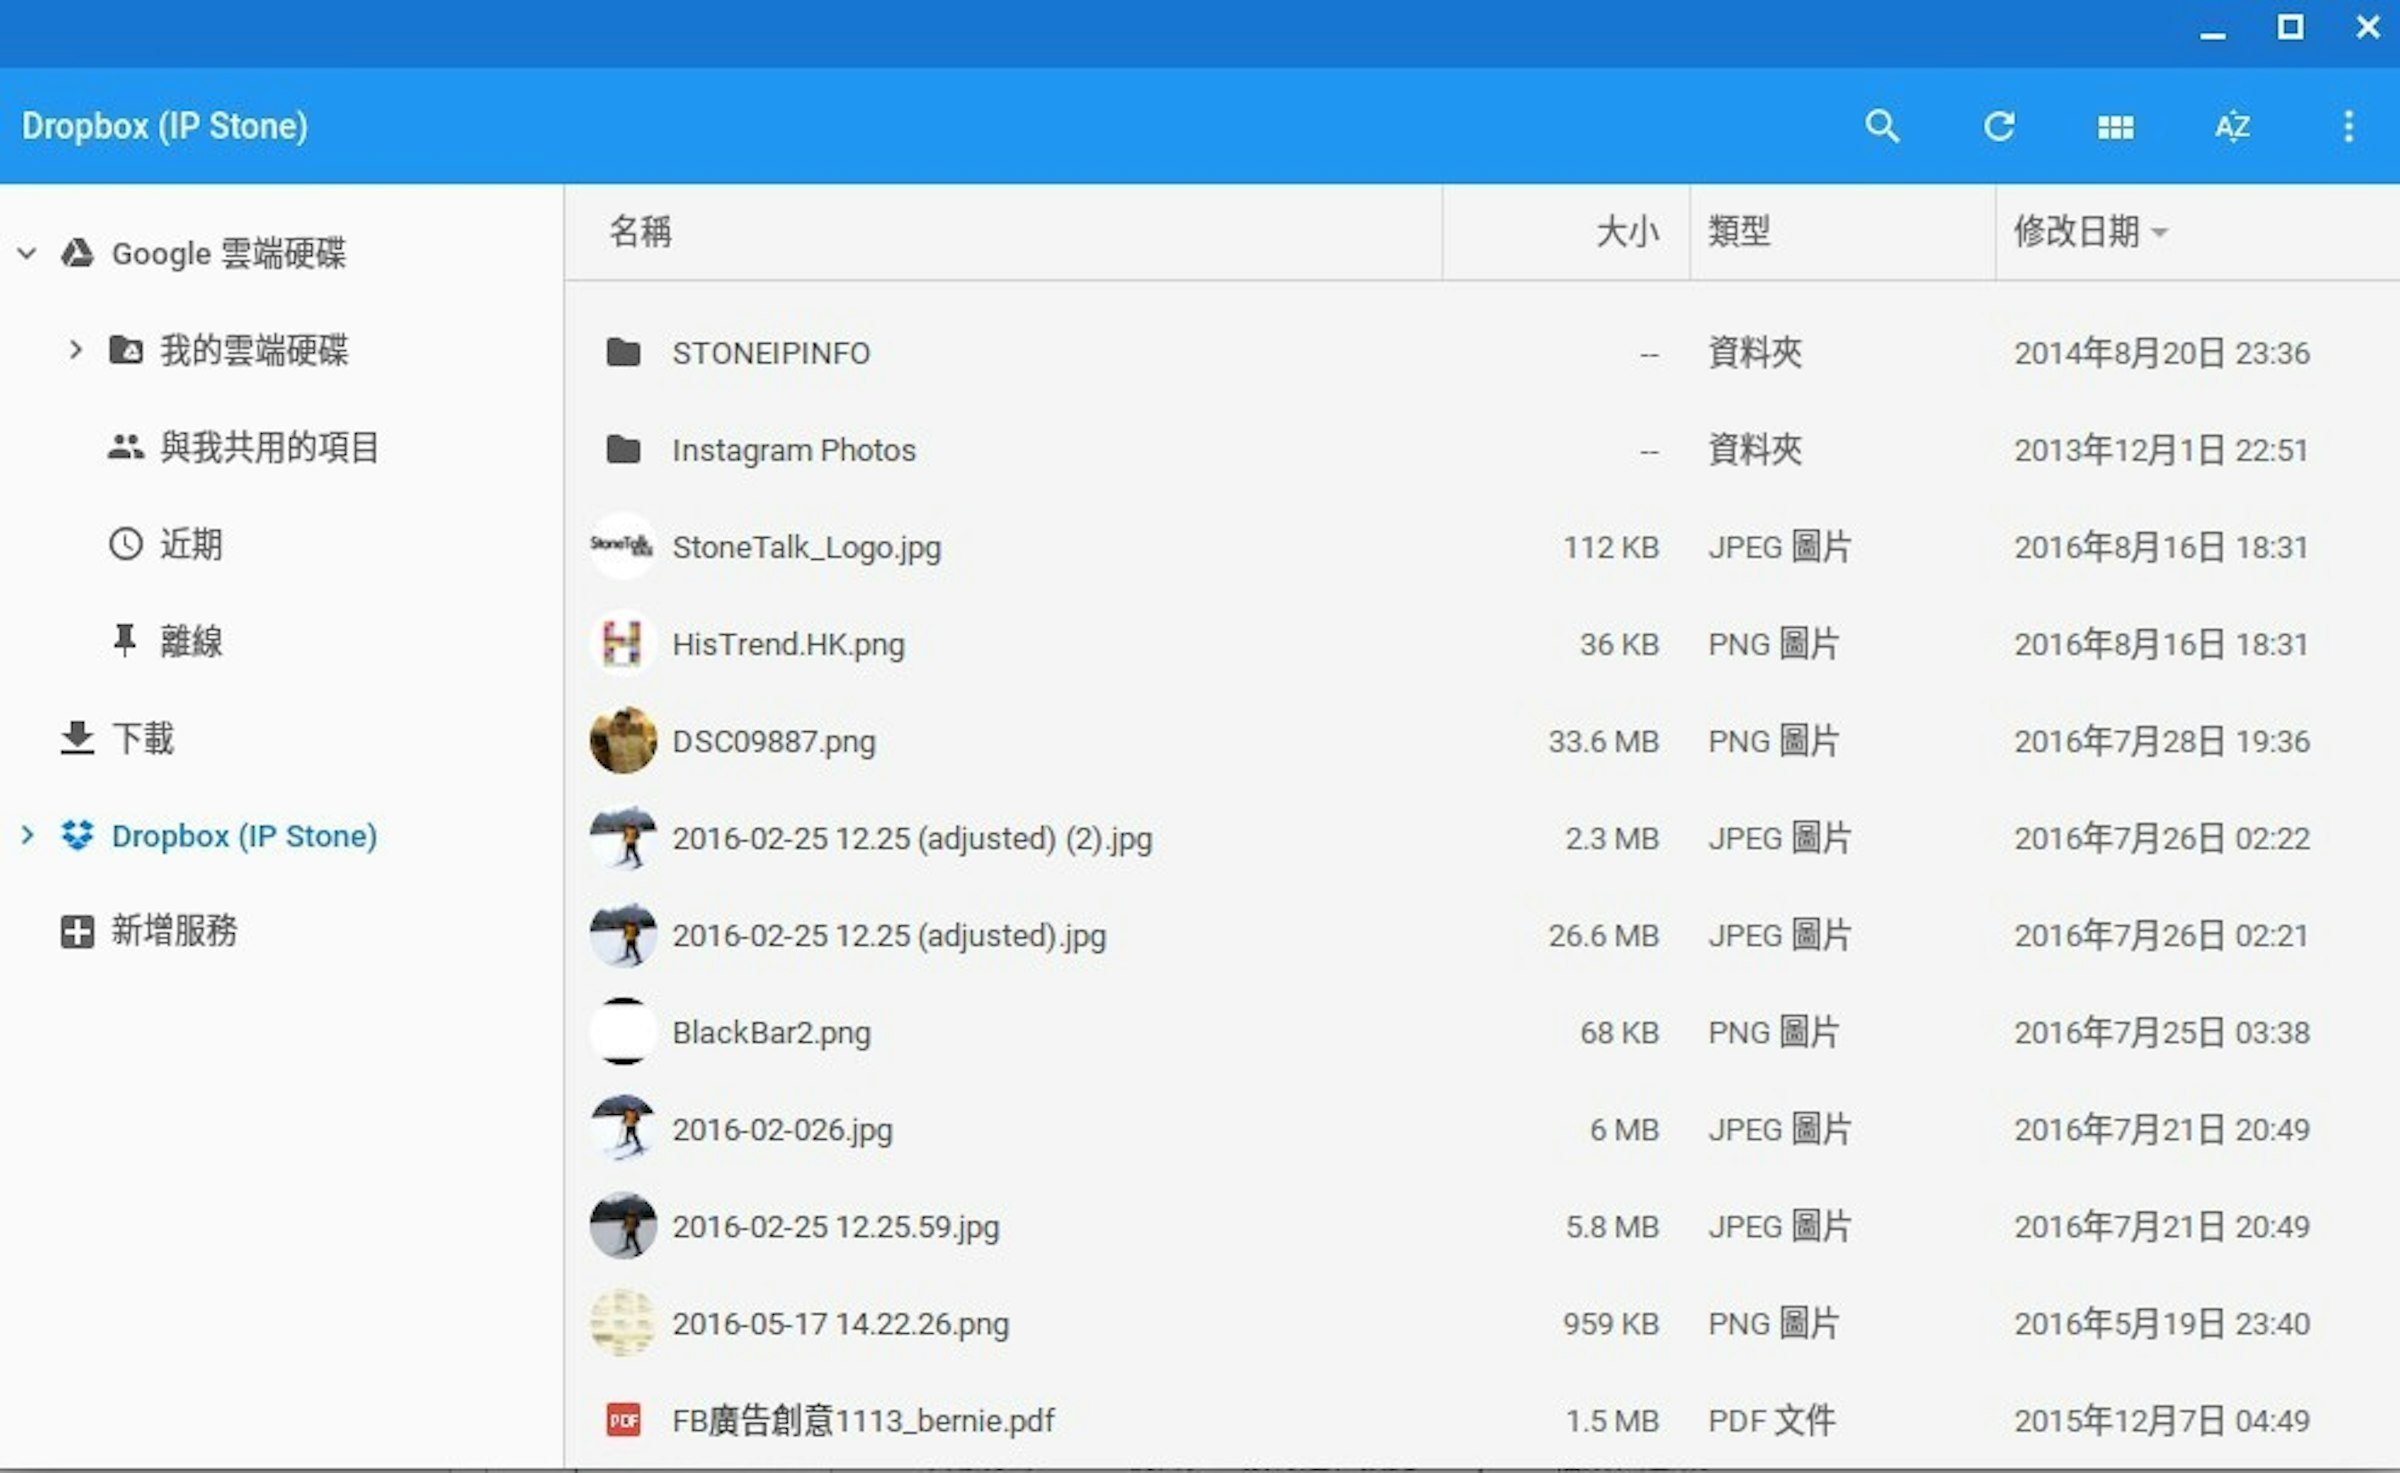
Task: Expand the 我的雲端硬碟 folder
Action: 75,350
